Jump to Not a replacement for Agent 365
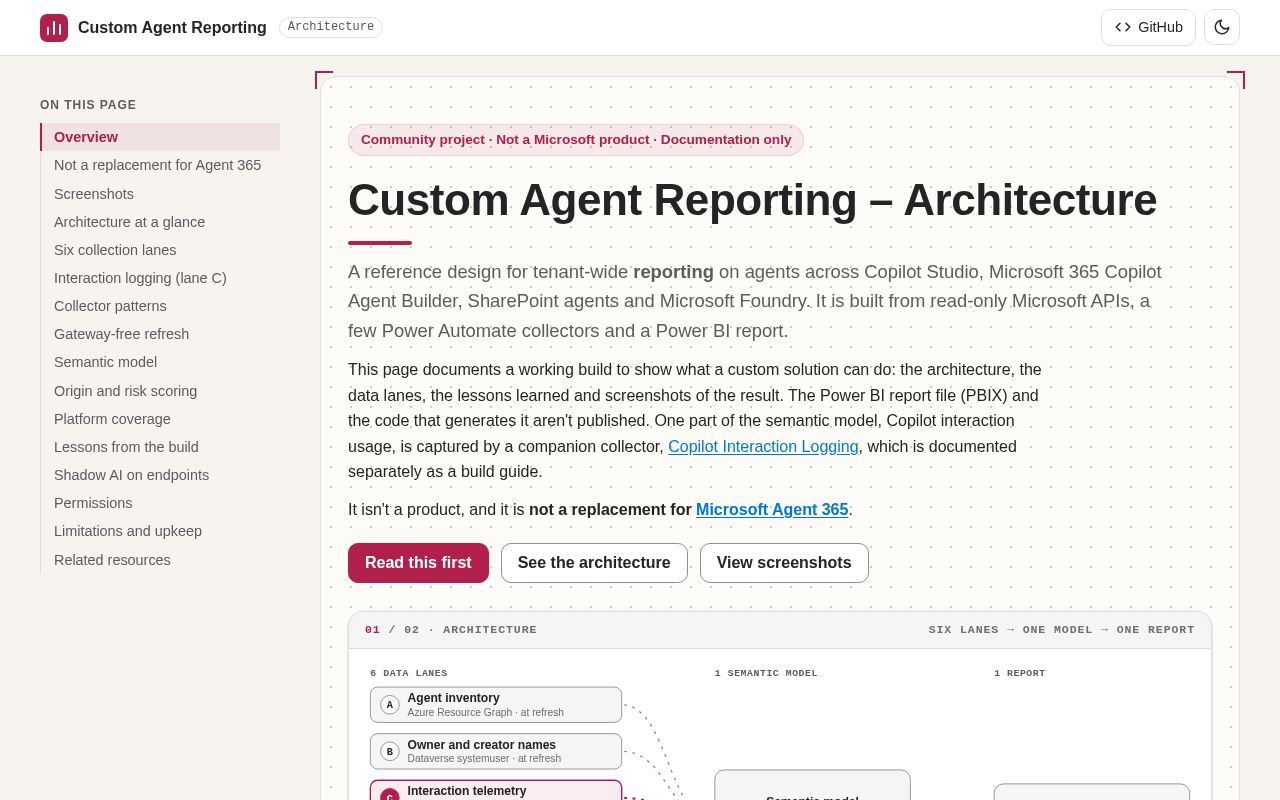This screenshot has height=800, width=1280. click(x=160, y=165)
